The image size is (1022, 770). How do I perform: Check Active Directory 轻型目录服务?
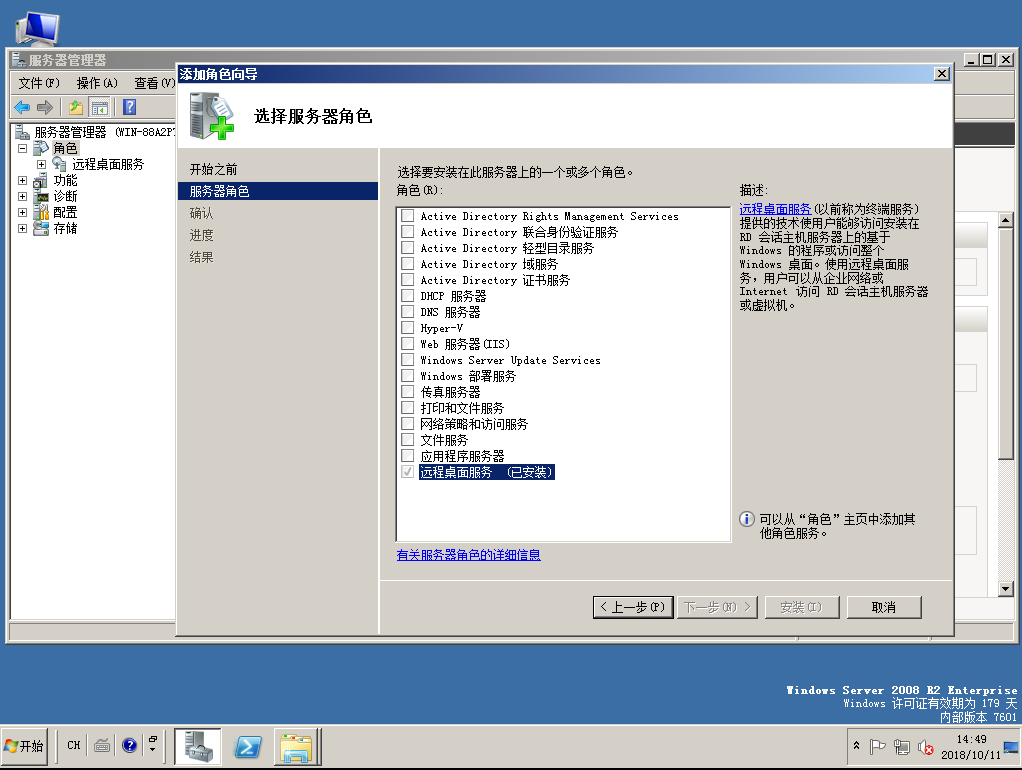[x=407, y=247]
